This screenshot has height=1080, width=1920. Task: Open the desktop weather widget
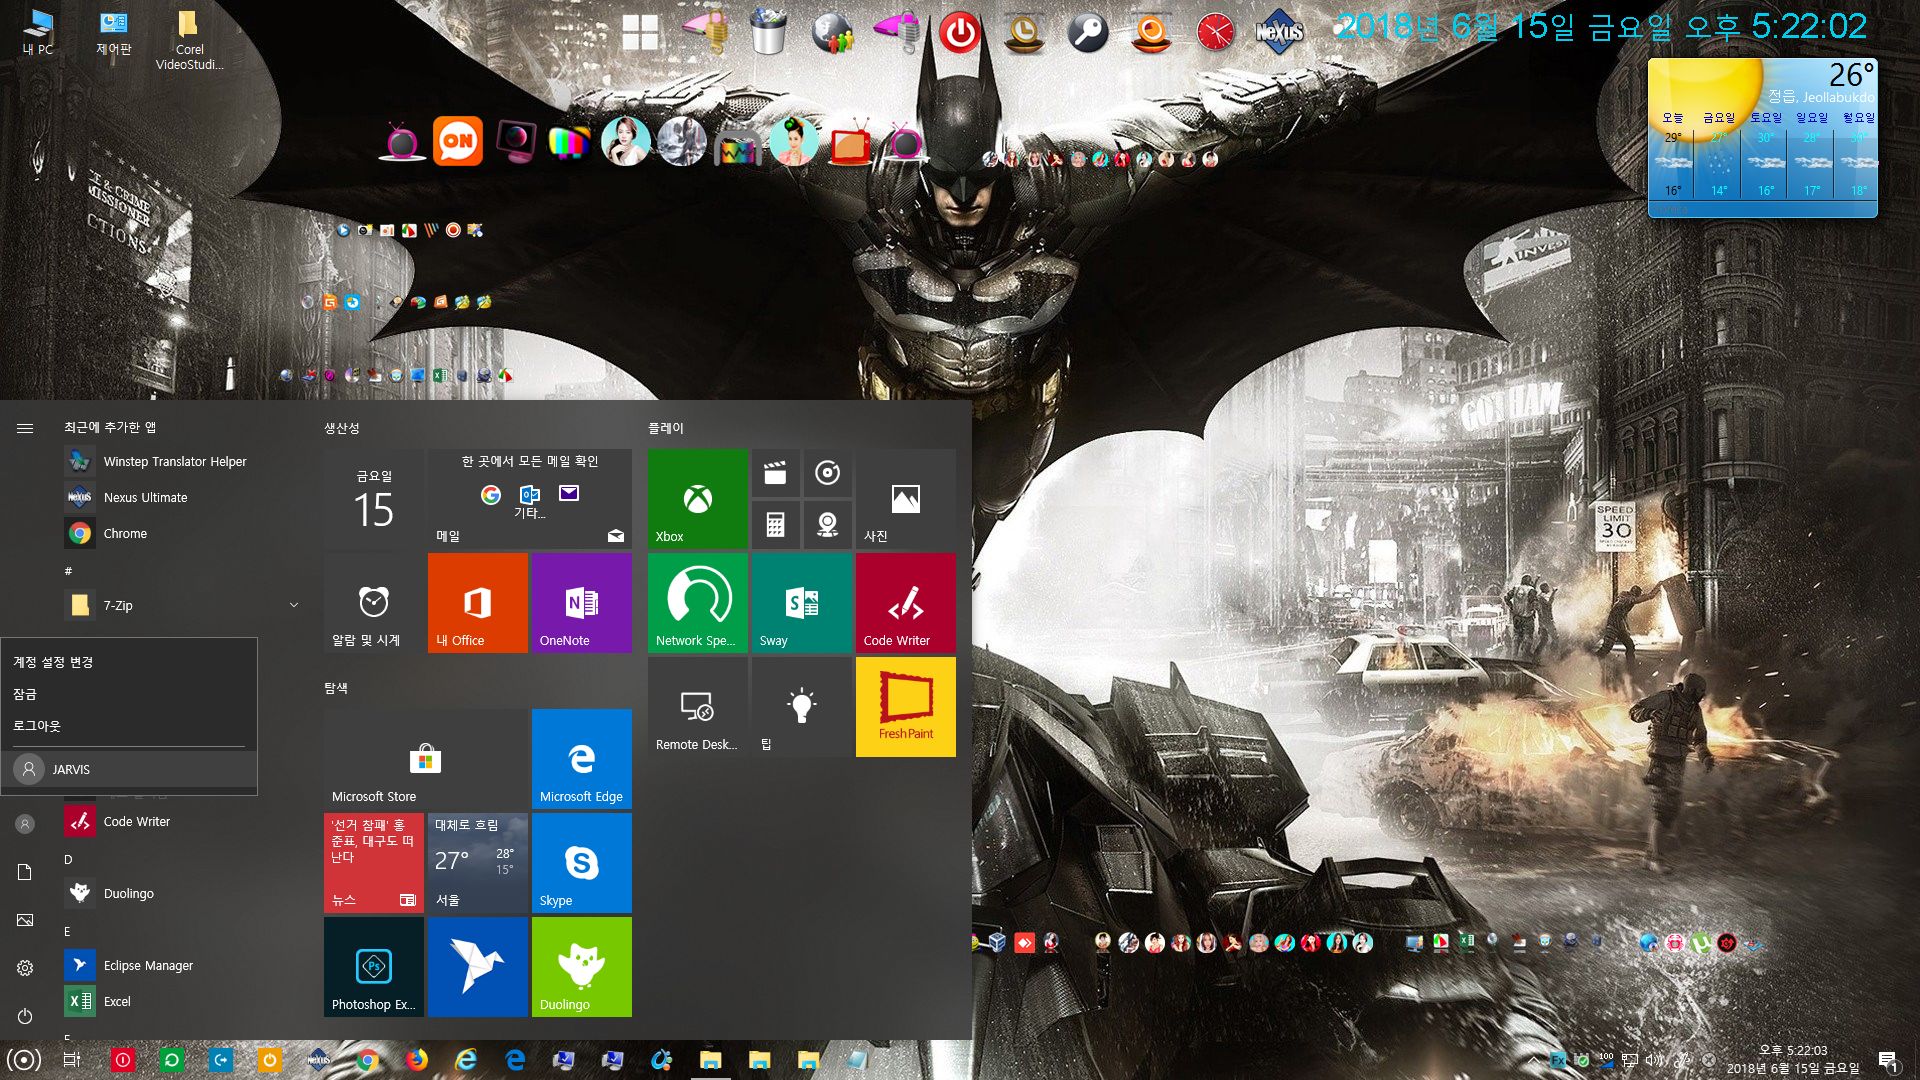1762,138
